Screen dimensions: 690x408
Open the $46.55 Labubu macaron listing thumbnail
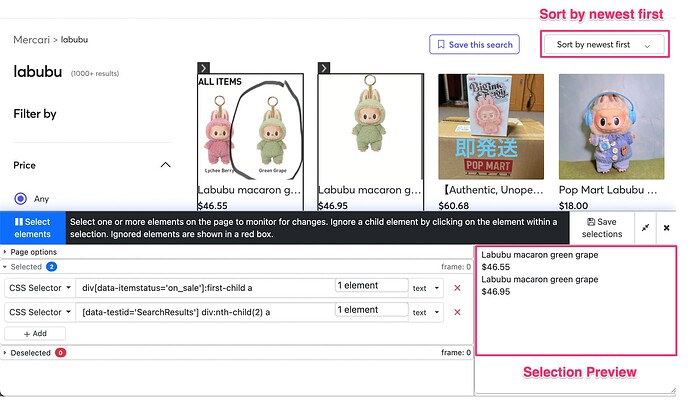[x=250, y=127]
